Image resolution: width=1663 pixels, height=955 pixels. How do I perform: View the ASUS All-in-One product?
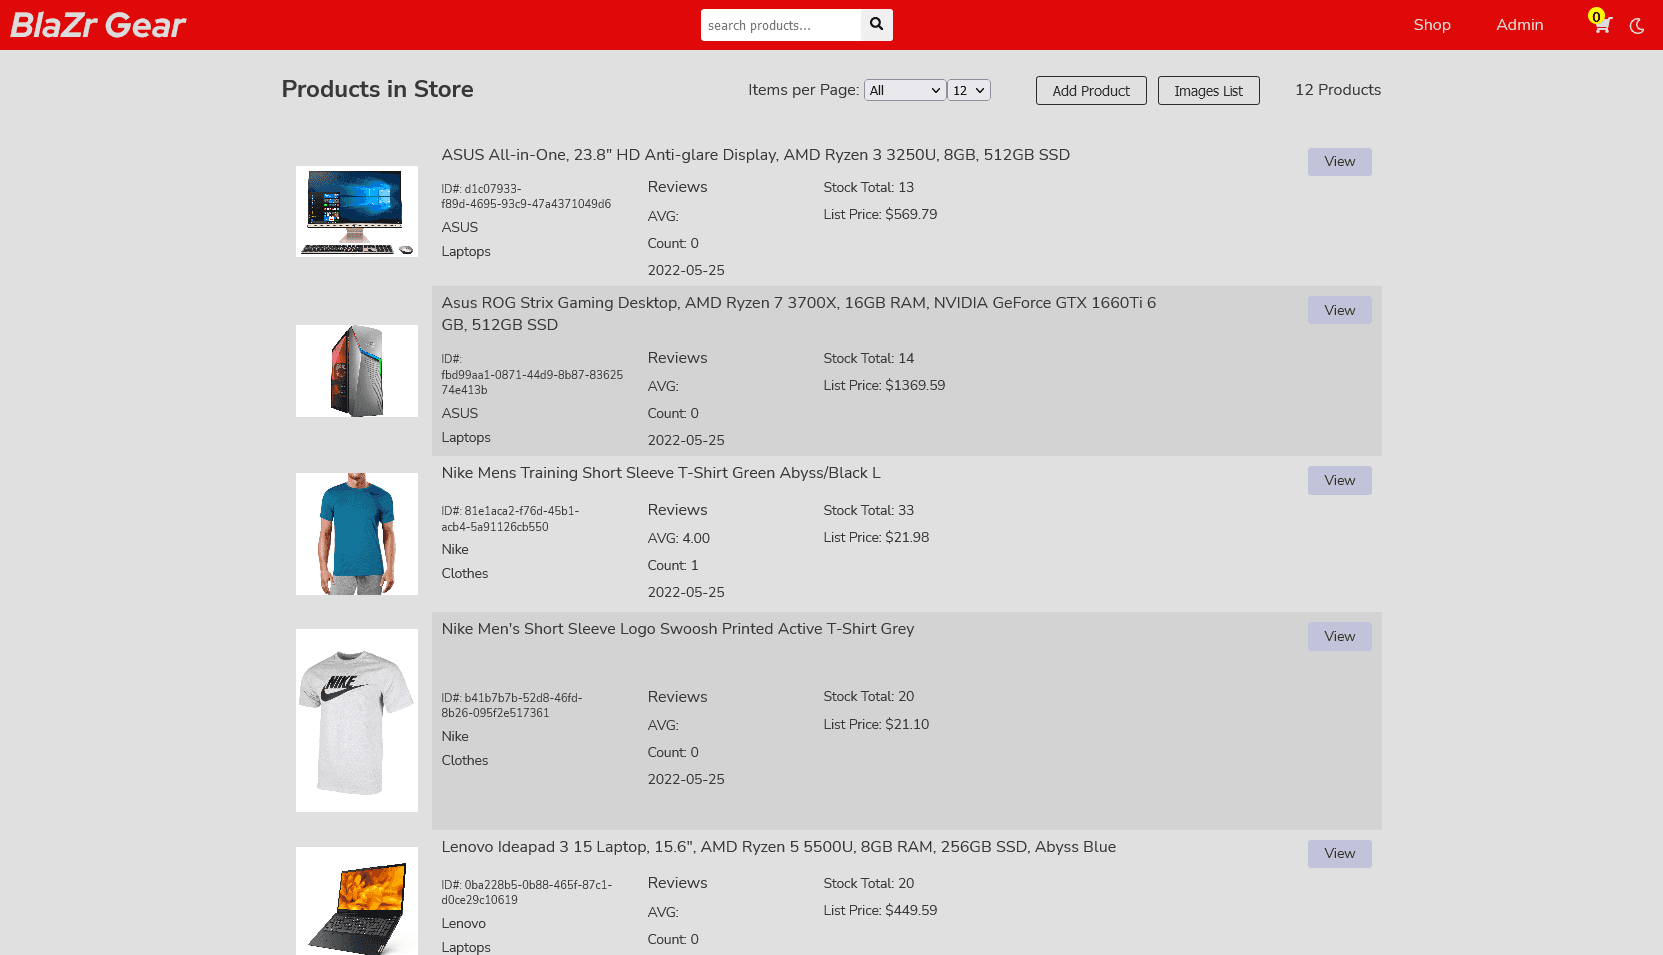[1339, 162]
